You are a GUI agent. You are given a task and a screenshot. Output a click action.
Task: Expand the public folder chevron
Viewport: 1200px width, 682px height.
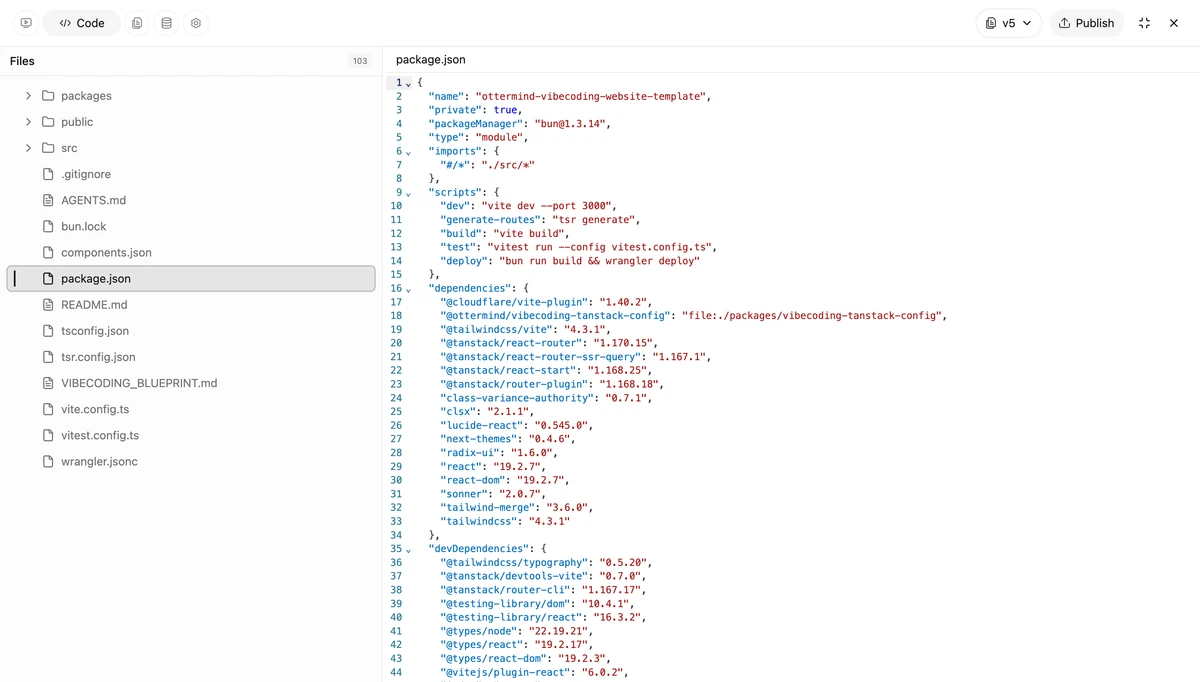point(28,122)
